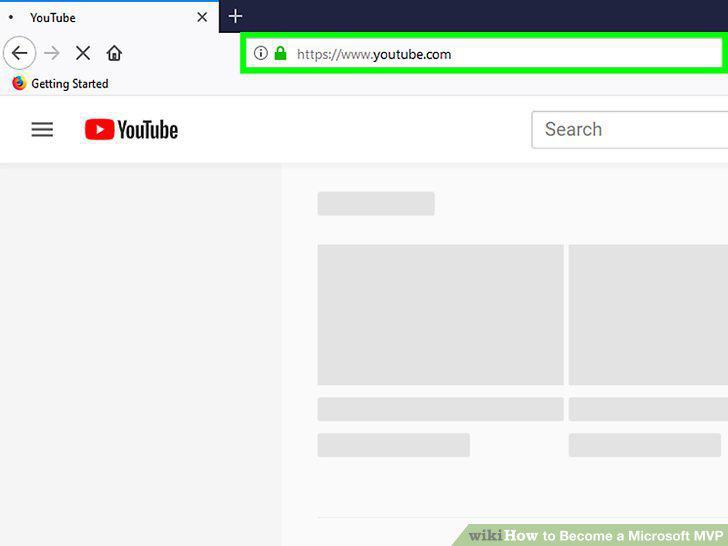Click the YouTube logo
728x546 pixels.
point(131,130)
